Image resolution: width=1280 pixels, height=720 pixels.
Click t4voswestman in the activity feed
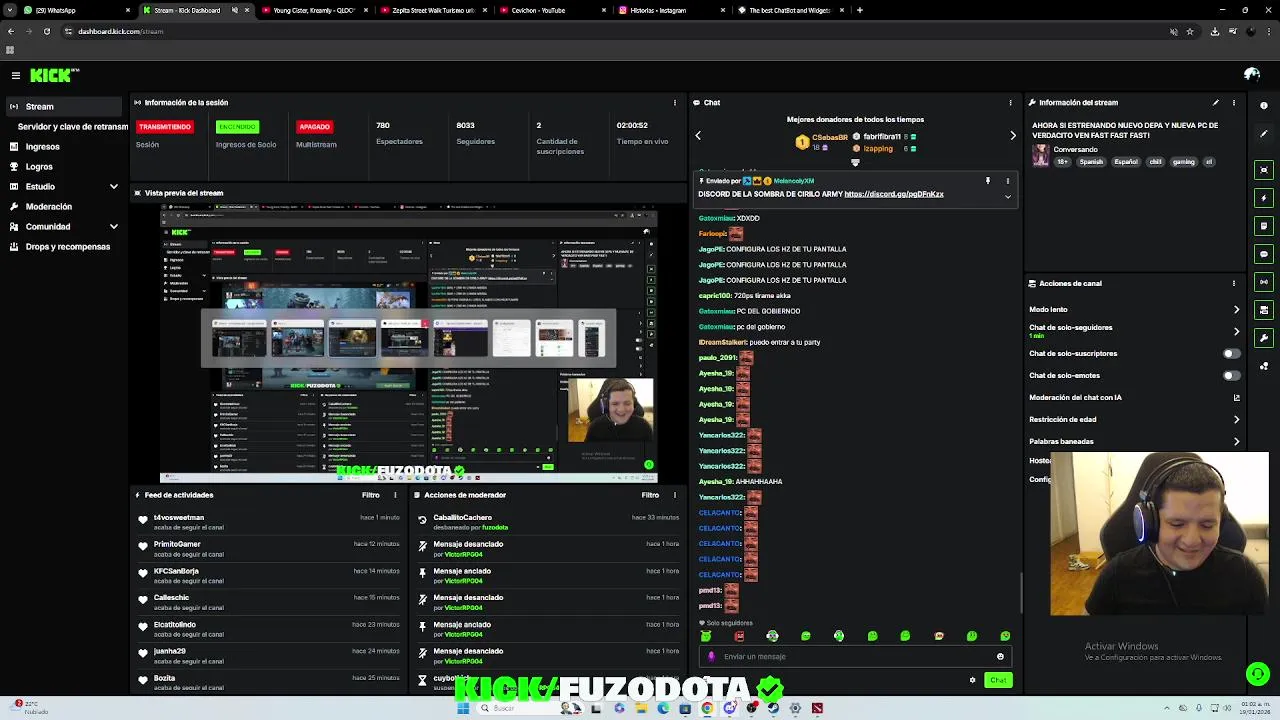[x=179, y=517]
